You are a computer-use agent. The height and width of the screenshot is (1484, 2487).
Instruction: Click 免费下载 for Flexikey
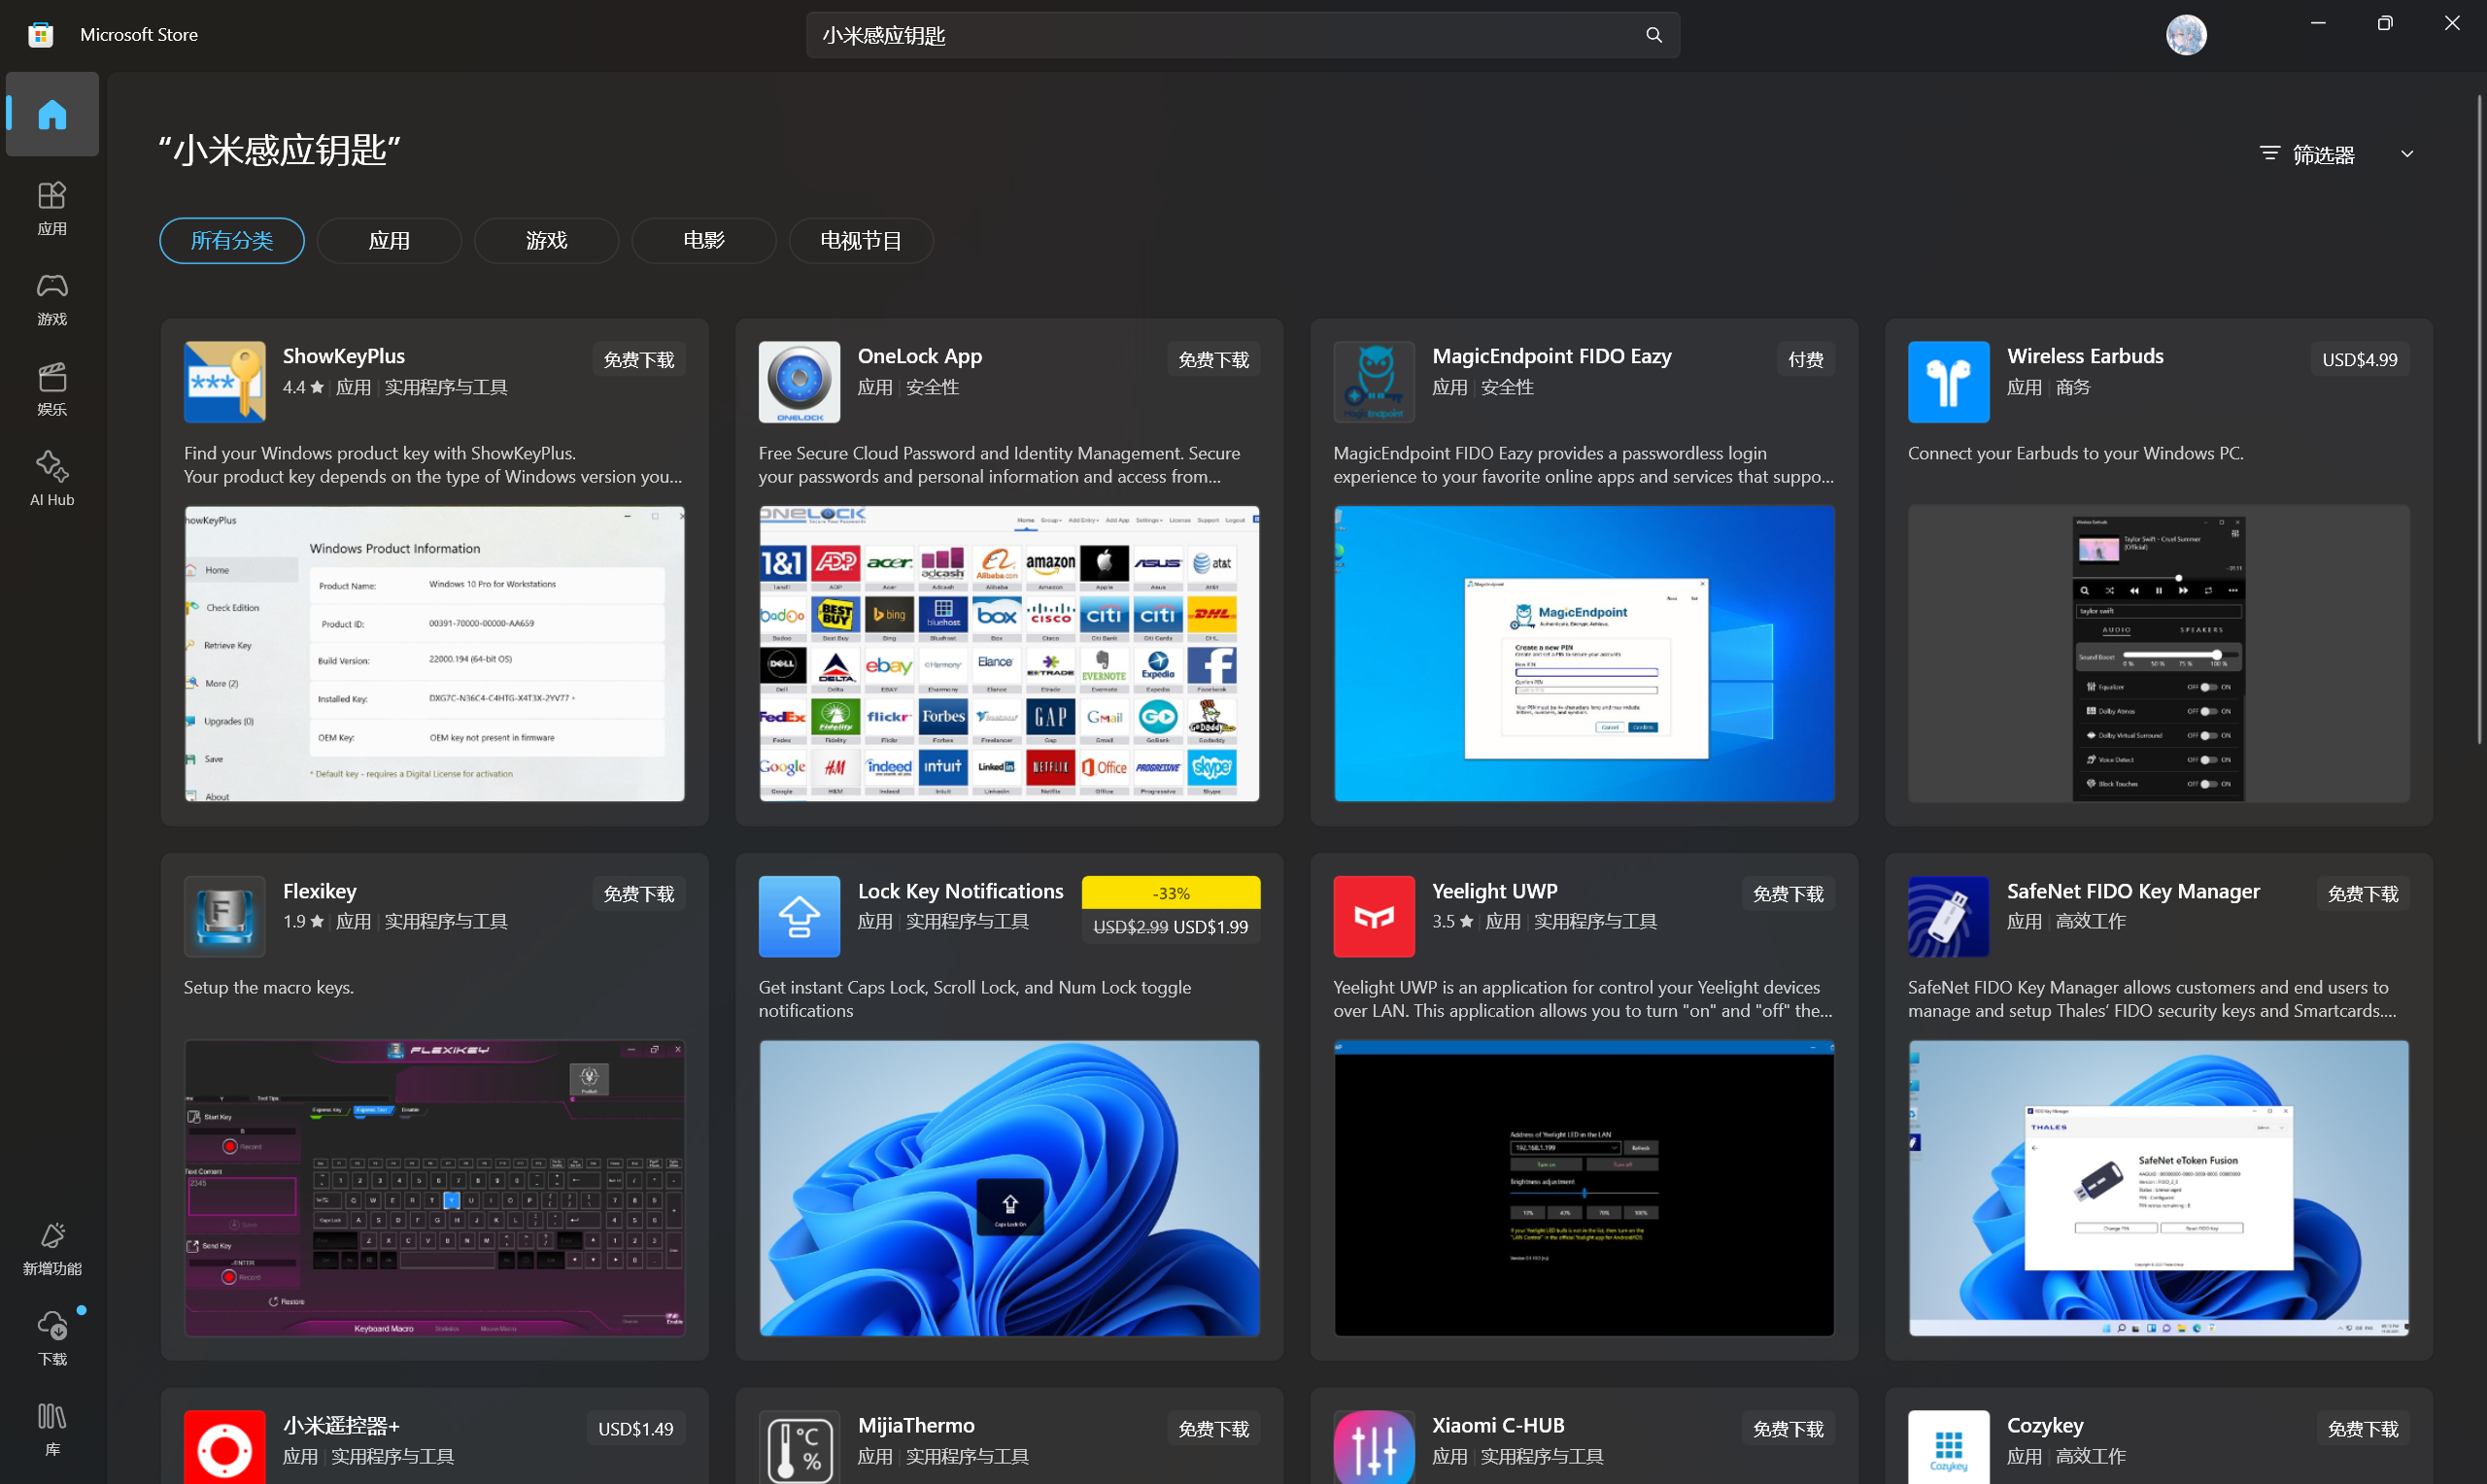[639, 894]
